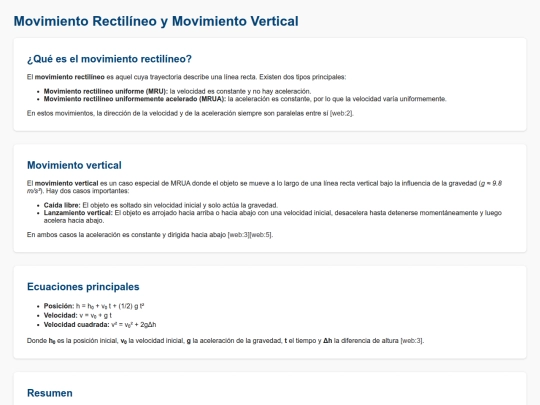Viewport: 540px width, 405px height.
Task: Click the sentence 'En ambos casos la aceleración'
Action: 150,235
